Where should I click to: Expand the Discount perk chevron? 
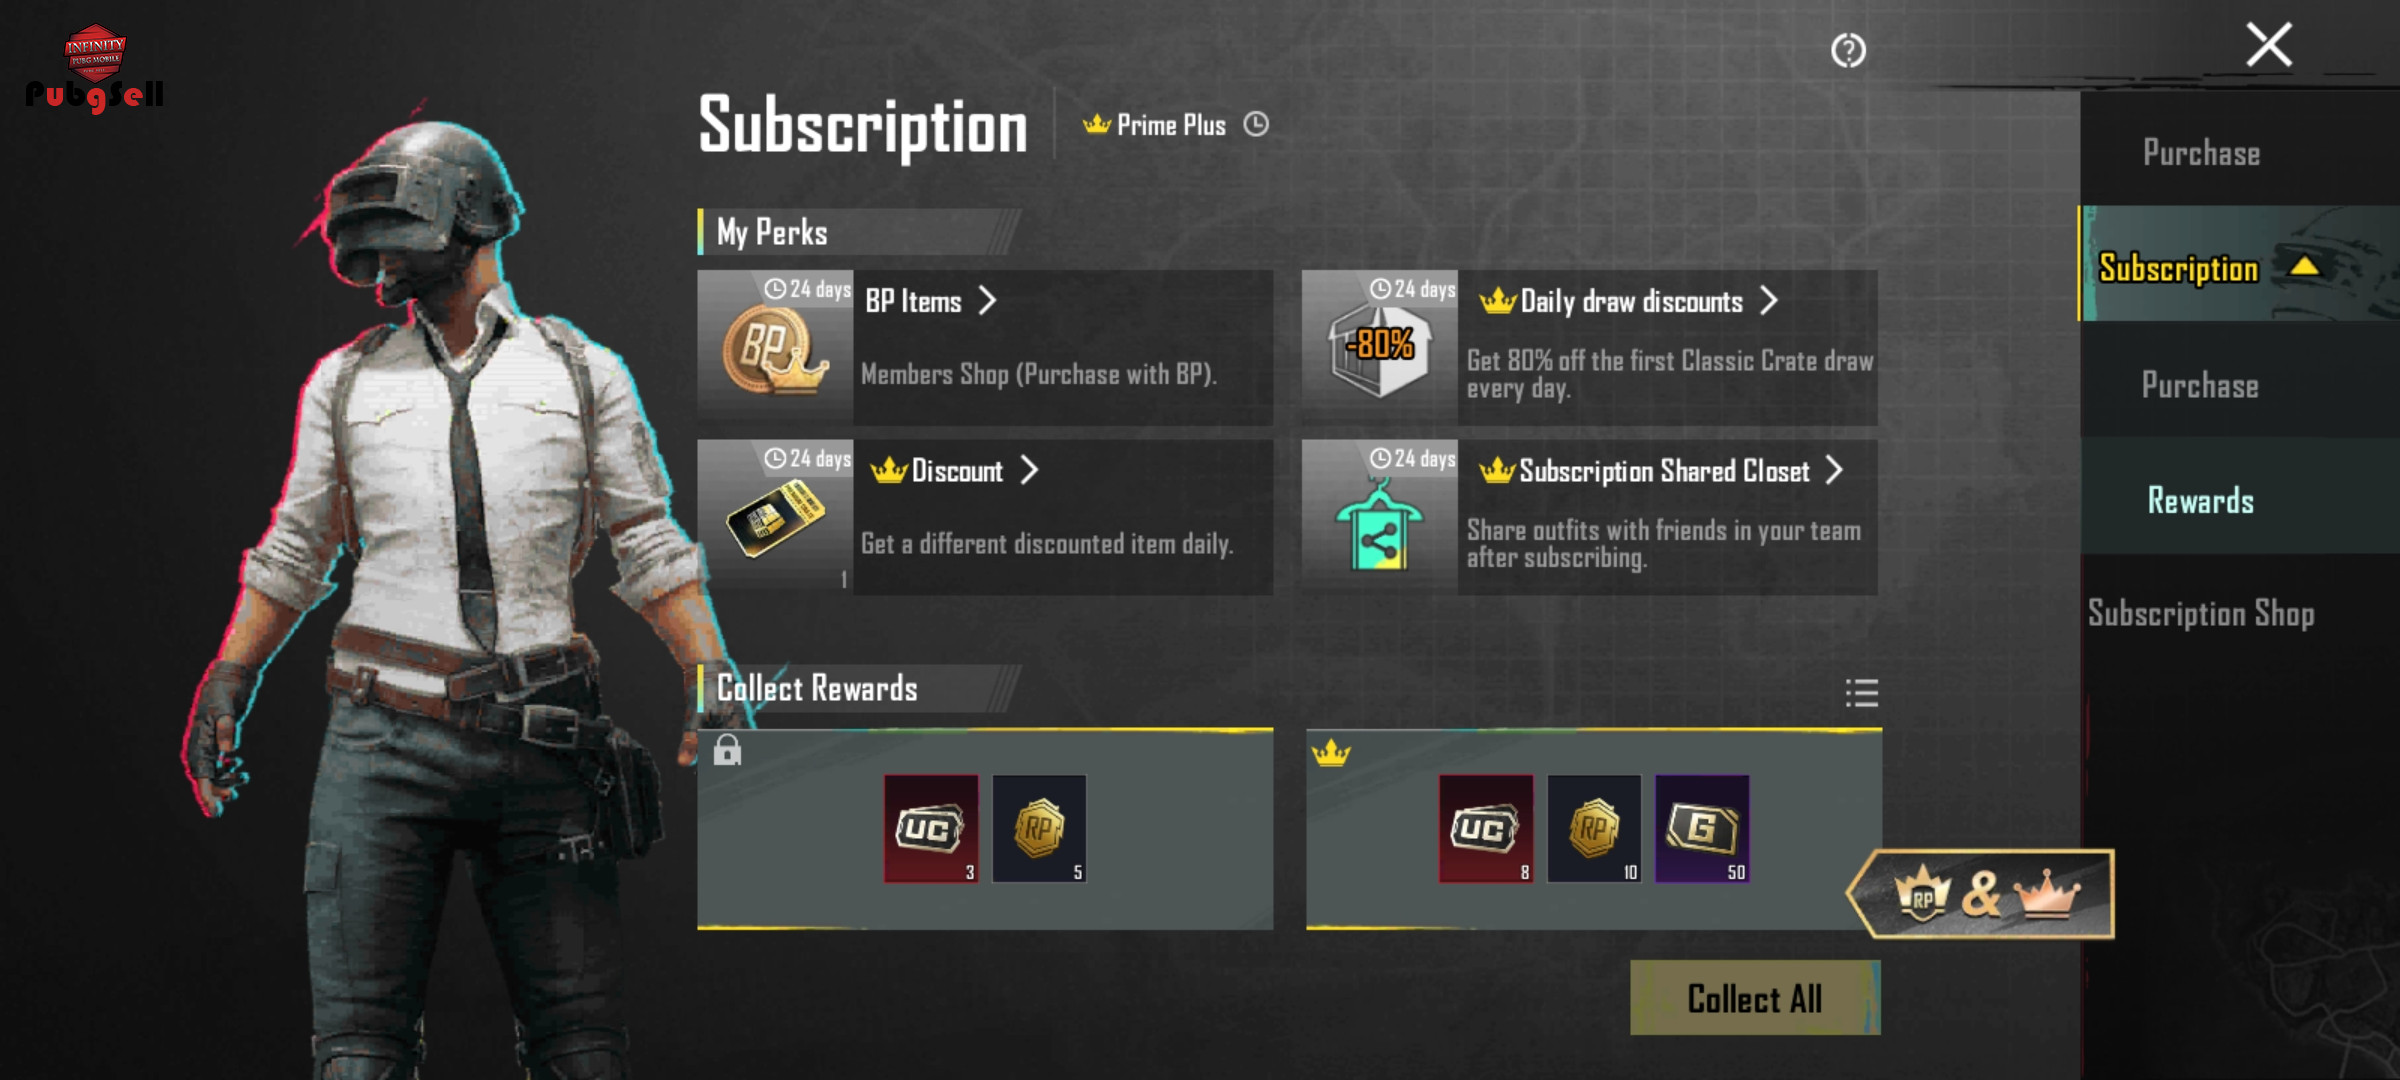point(1029,470)
